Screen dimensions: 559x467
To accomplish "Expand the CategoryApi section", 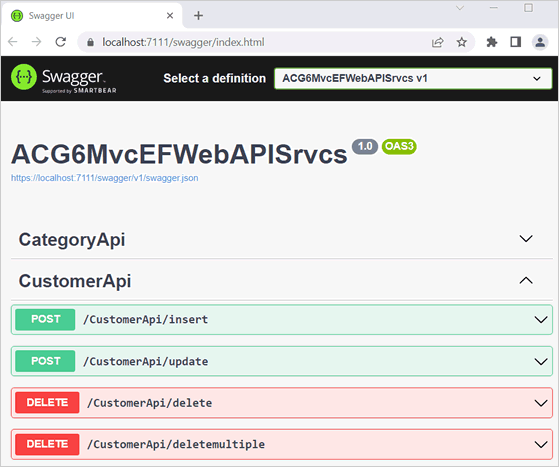I will [282, 239].
